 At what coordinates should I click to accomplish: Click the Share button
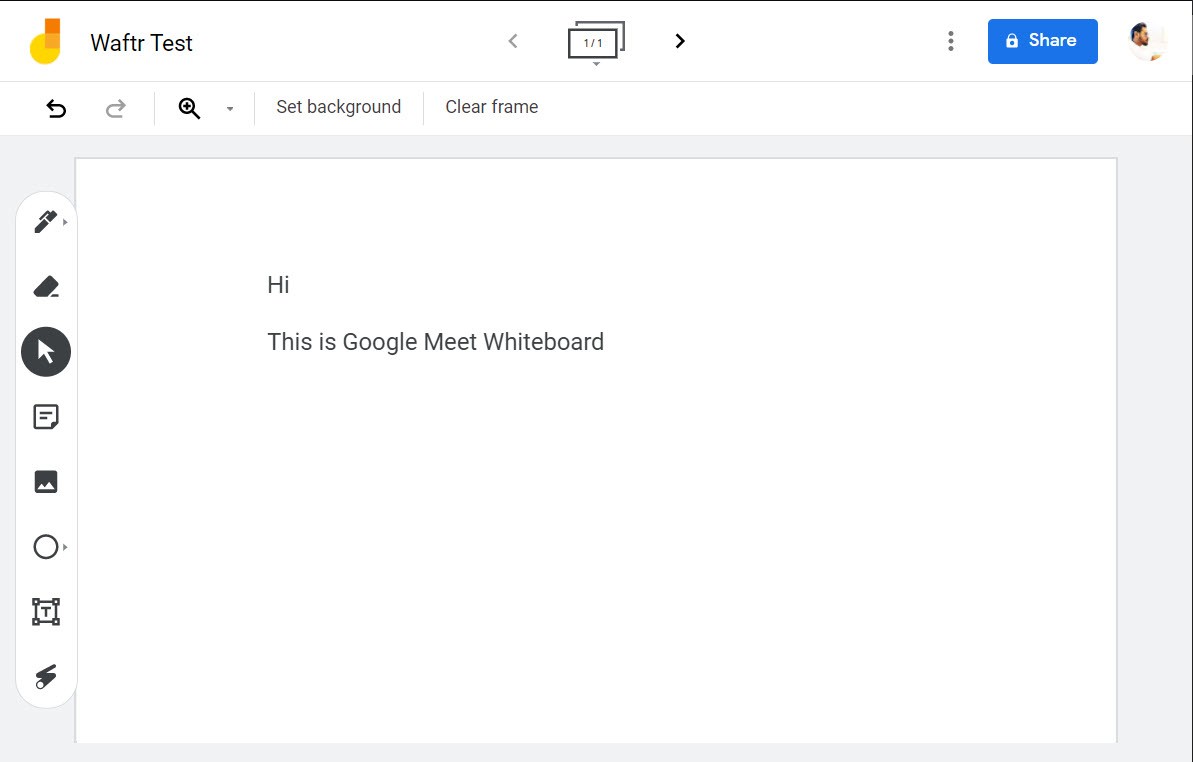(1042, 41)
